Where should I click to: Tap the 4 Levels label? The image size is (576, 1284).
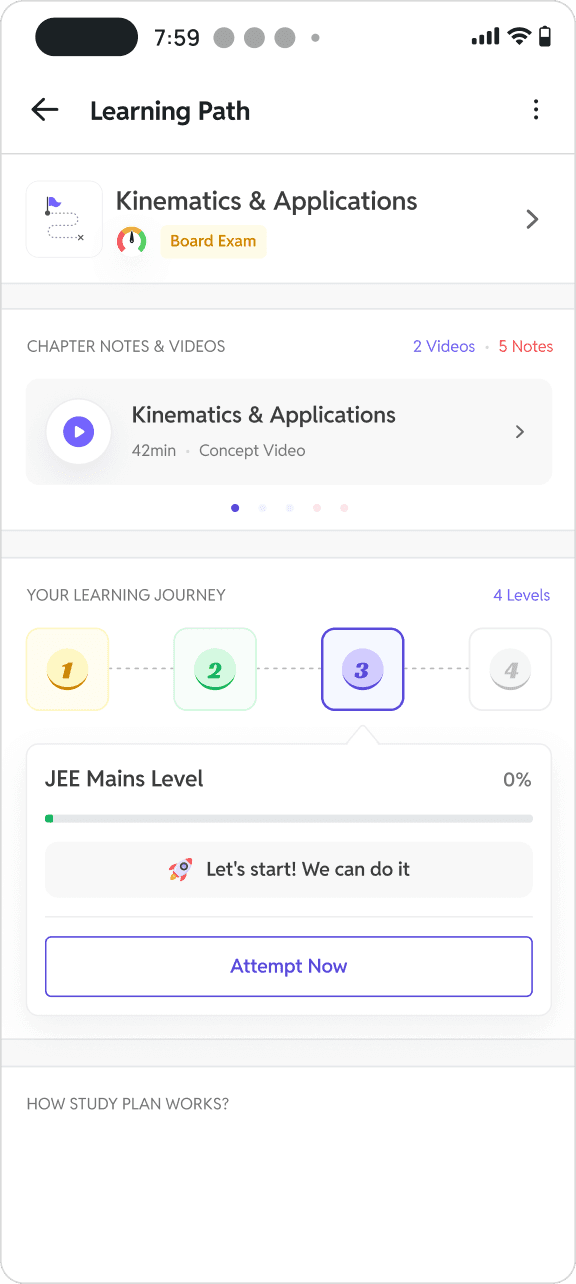tap(522, 595)
